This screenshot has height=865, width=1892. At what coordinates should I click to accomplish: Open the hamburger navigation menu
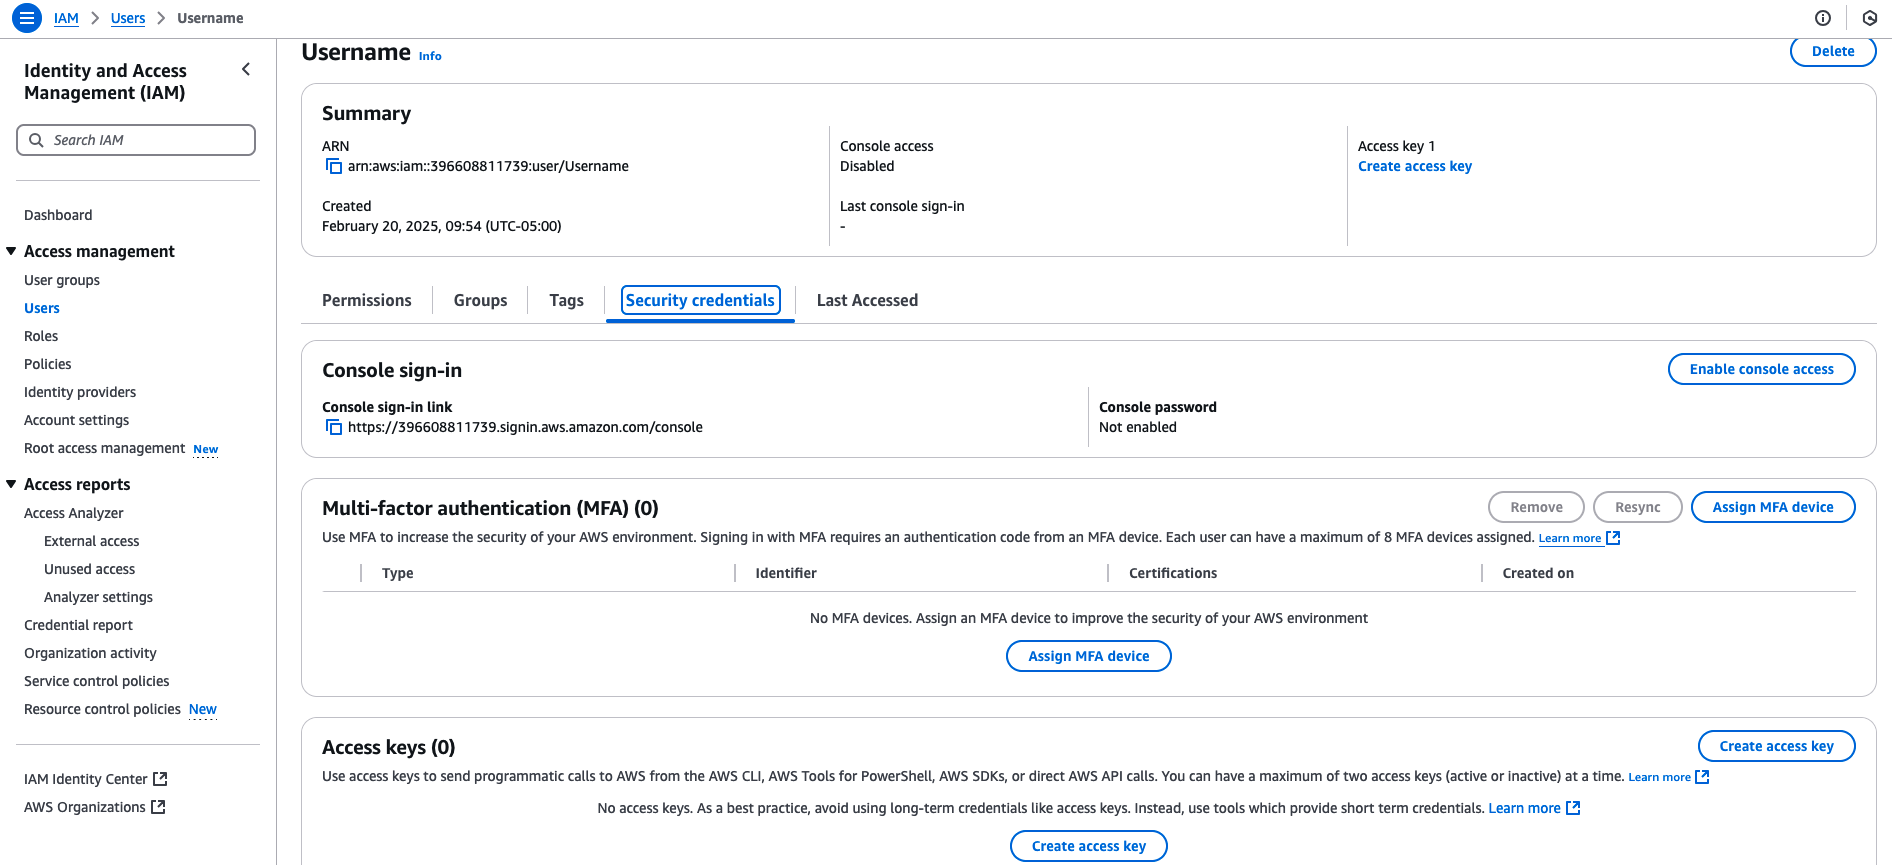[x=27, y=18]
